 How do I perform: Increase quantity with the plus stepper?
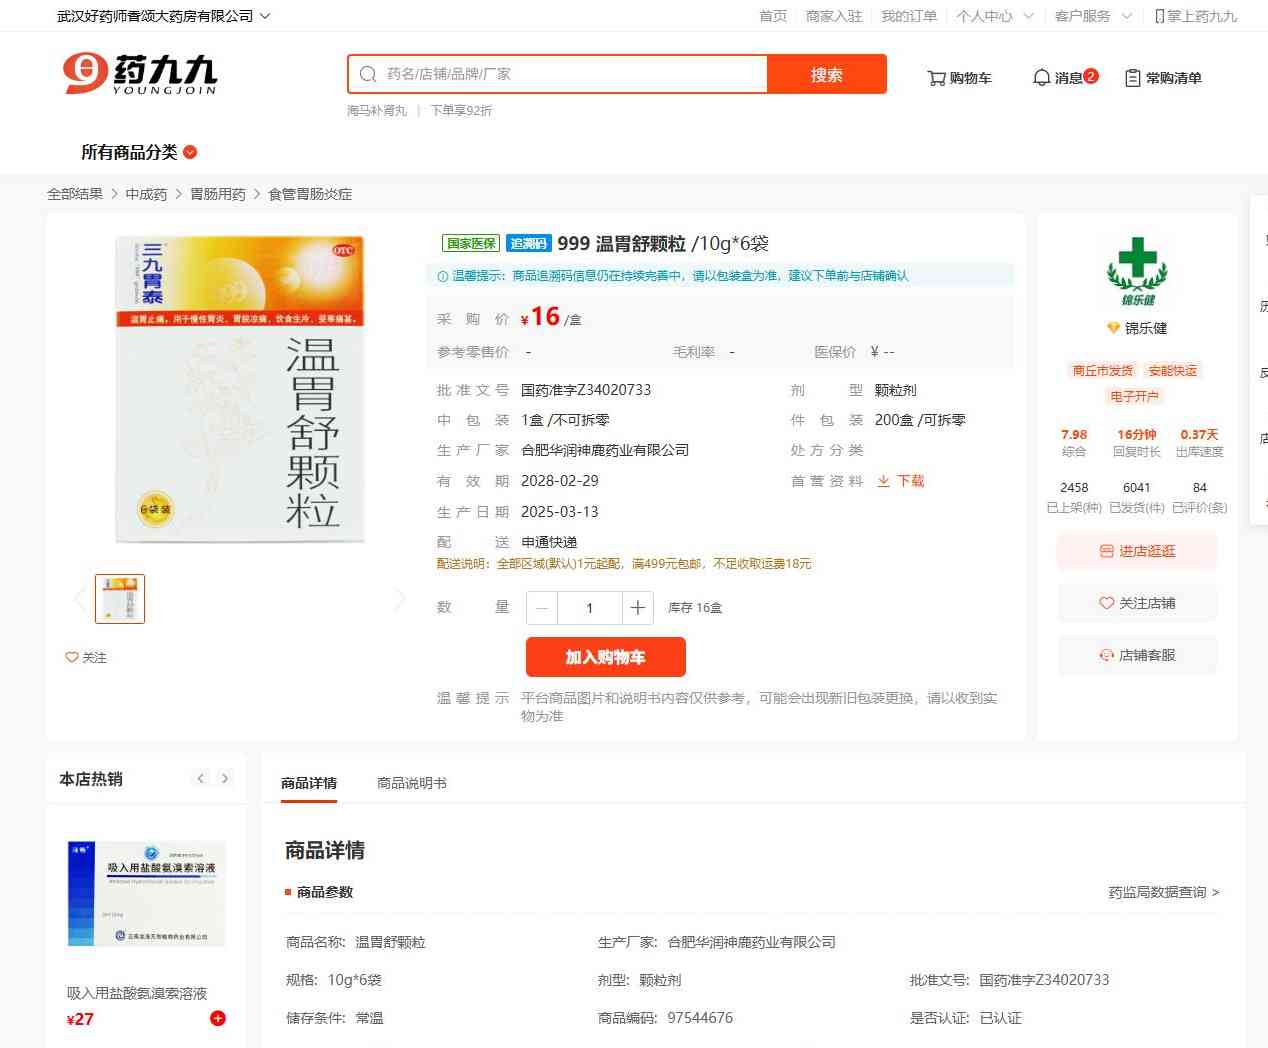(638, 608)
